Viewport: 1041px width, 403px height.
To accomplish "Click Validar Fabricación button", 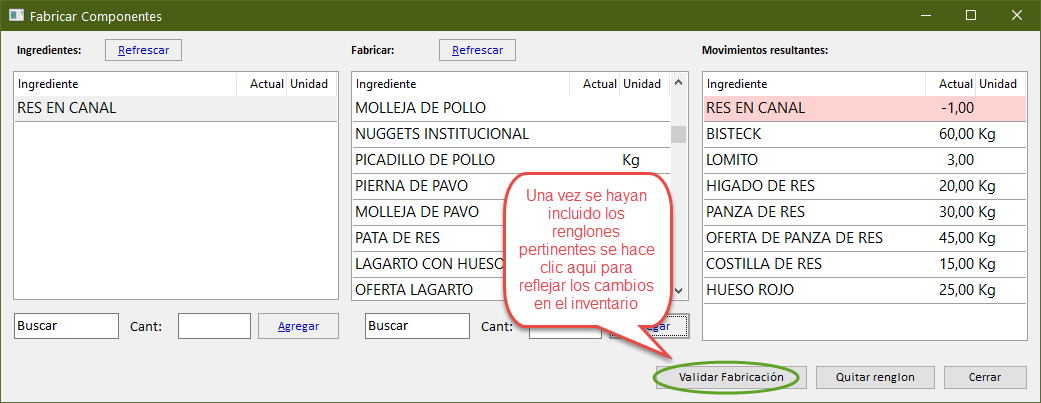I will pos(730,378).
